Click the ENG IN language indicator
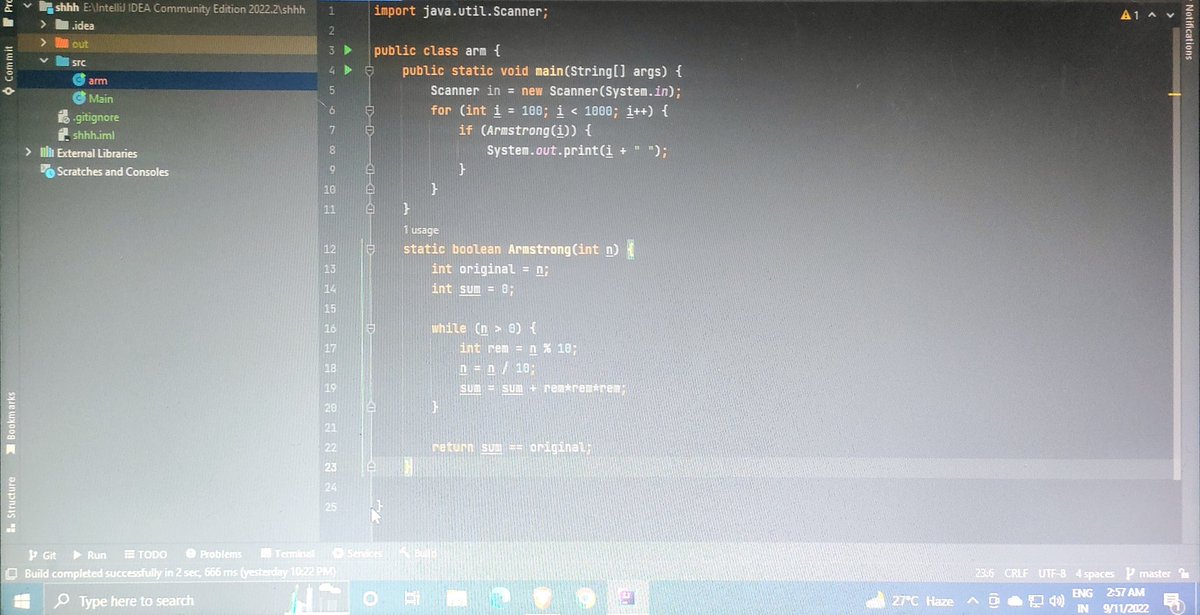1200x615 pixels. pyautogui.click(x=1082, y=600)
